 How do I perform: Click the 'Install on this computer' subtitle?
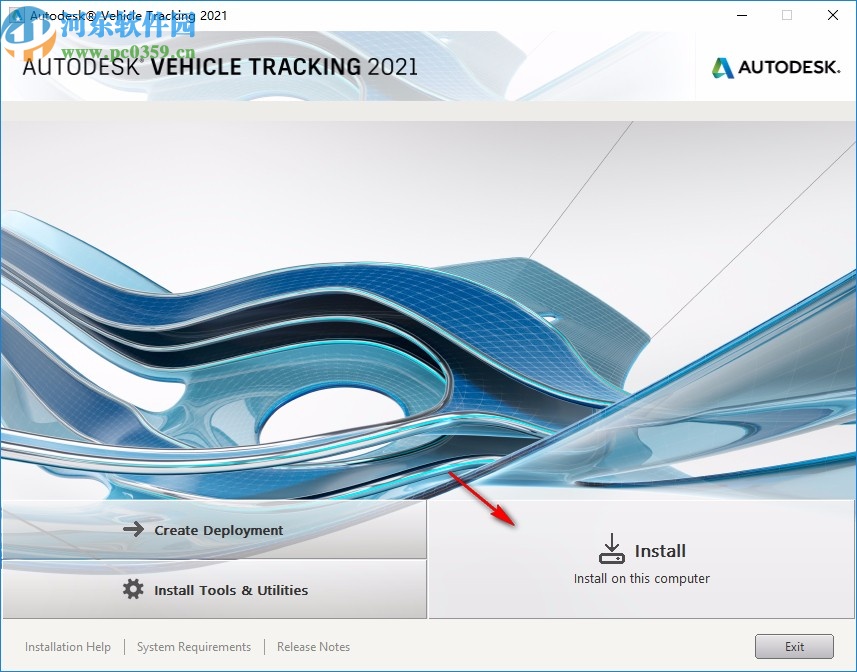click(x=641, y=578)
